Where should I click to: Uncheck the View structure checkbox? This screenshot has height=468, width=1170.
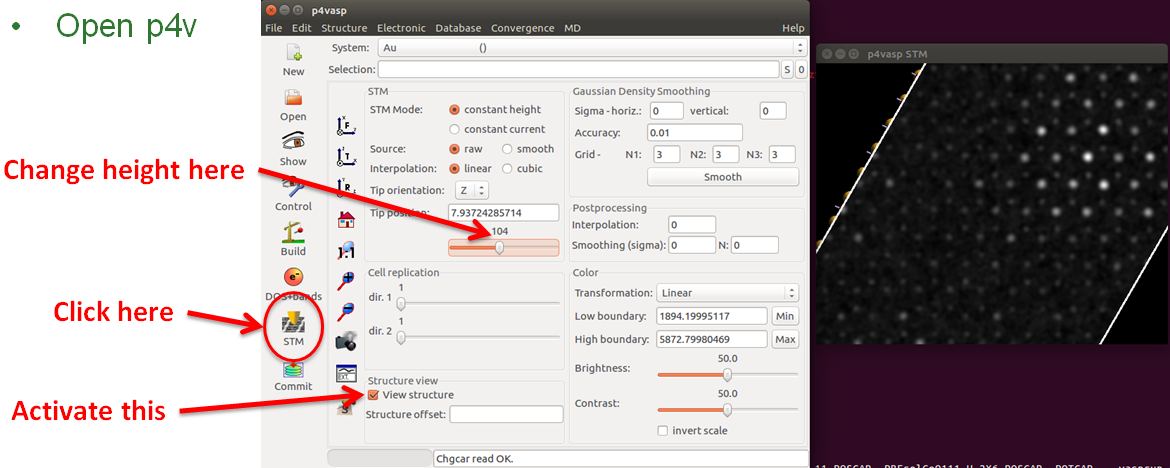click(x=374, y=395)
